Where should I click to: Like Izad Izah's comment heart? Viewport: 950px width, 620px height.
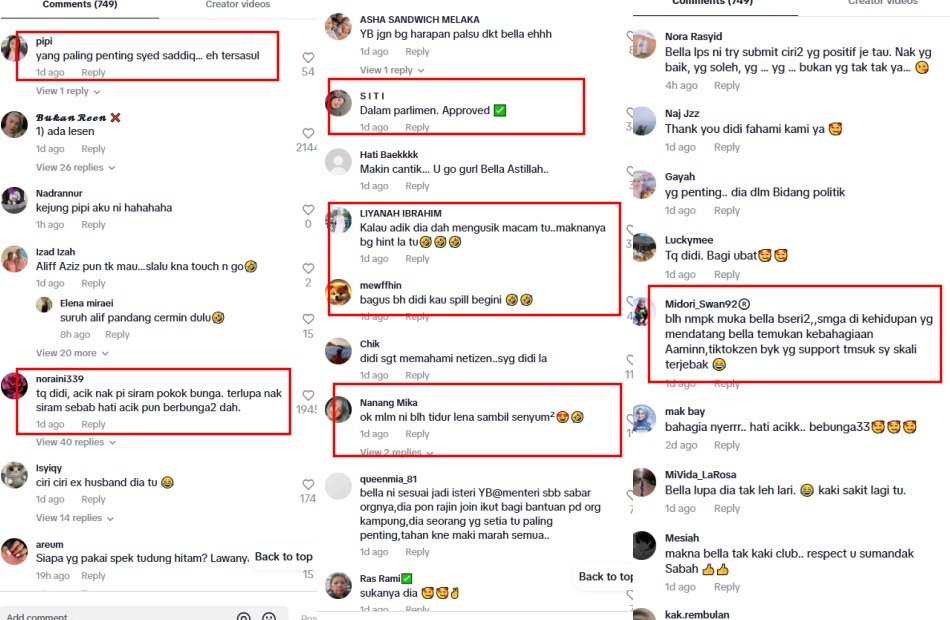click(x=308, y=268)
